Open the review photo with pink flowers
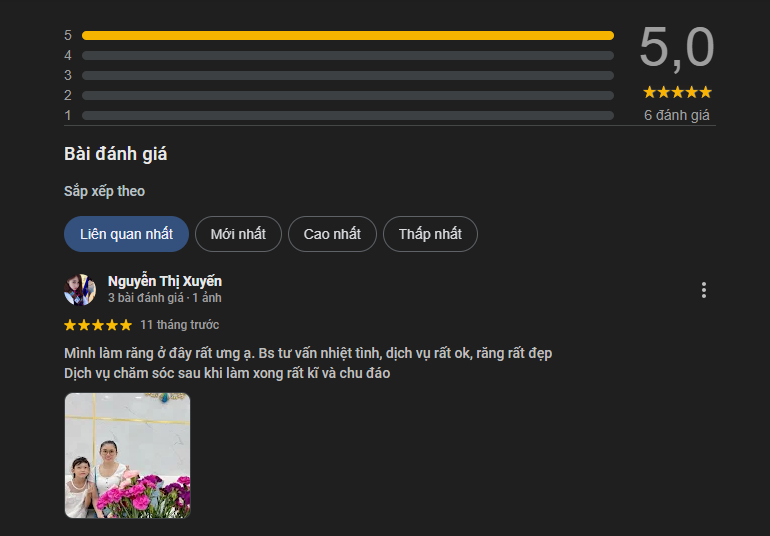This screenshot has width=770, height=536. [127, 455]
